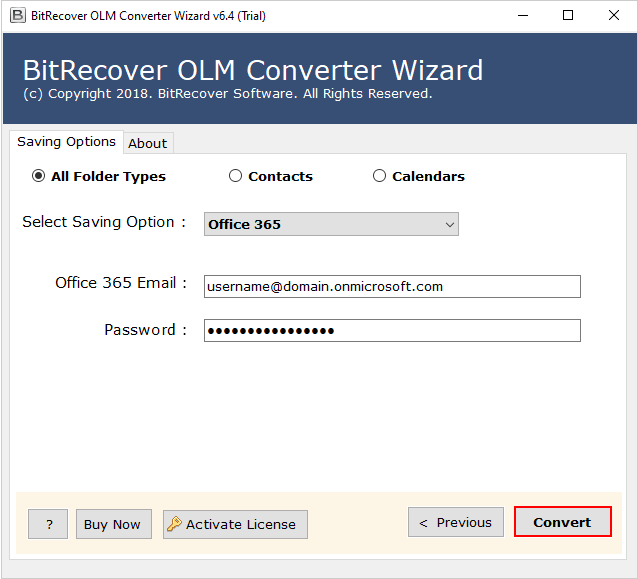Select the All Folder Types radio button
This screenshot has width=638, height=579.
pyautogui.click(x=39, y=176)
